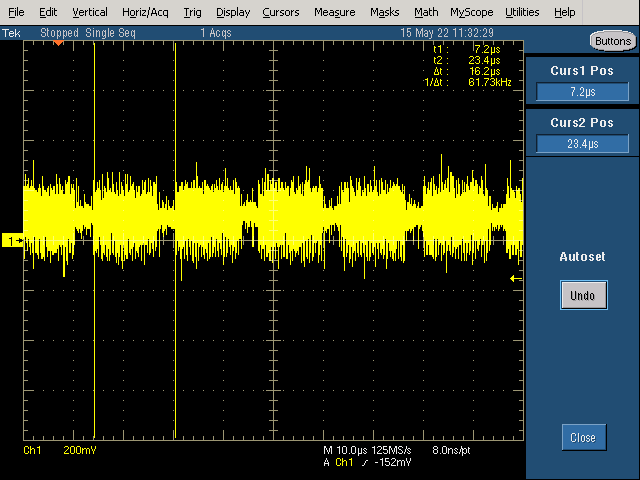Open the Horiz/Acq menu
Viewport: 640px width, 480px height.
145,12
